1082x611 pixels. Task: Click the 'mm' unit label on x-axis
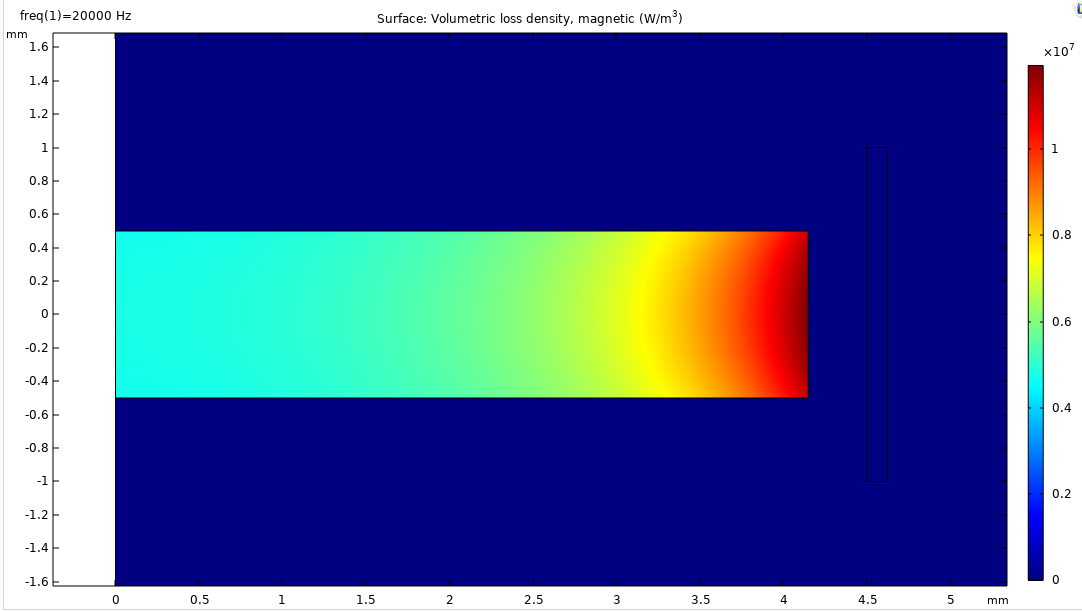997,600
